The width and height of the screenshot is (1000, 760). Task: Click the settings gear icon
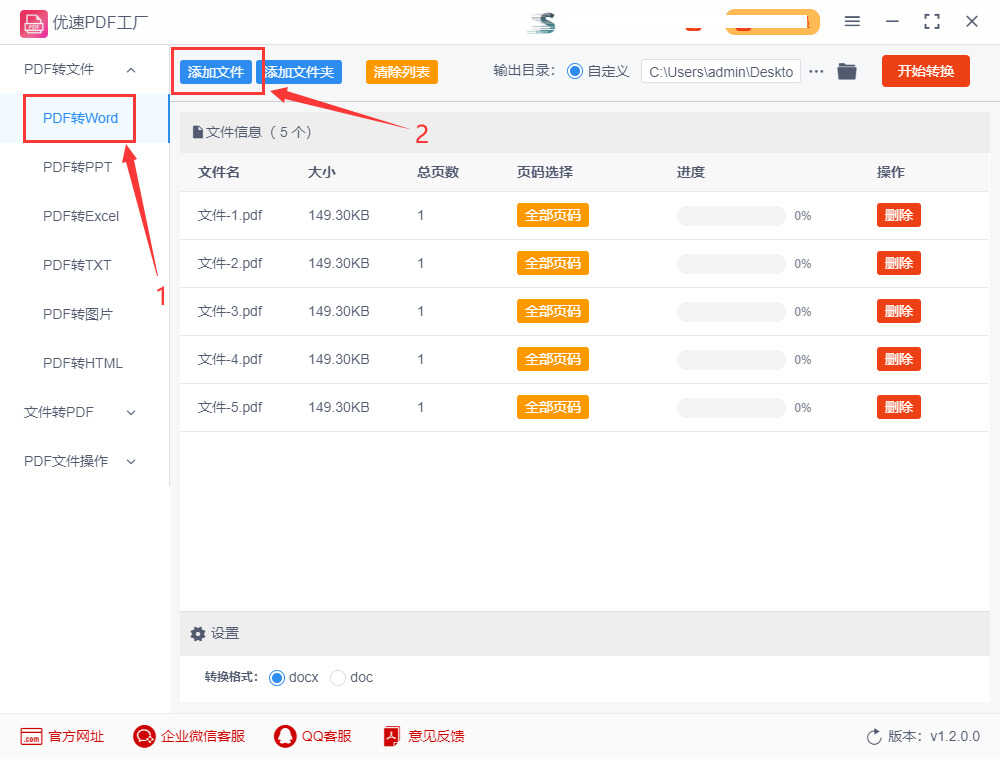[x=198, y=634]
